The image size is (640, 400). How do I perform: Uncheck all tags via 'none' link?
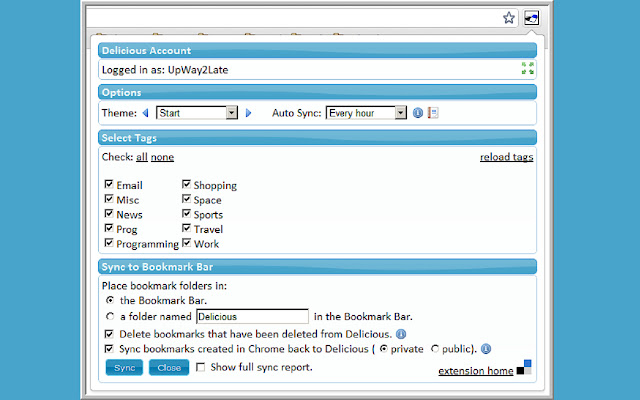(x=162, y=157)
